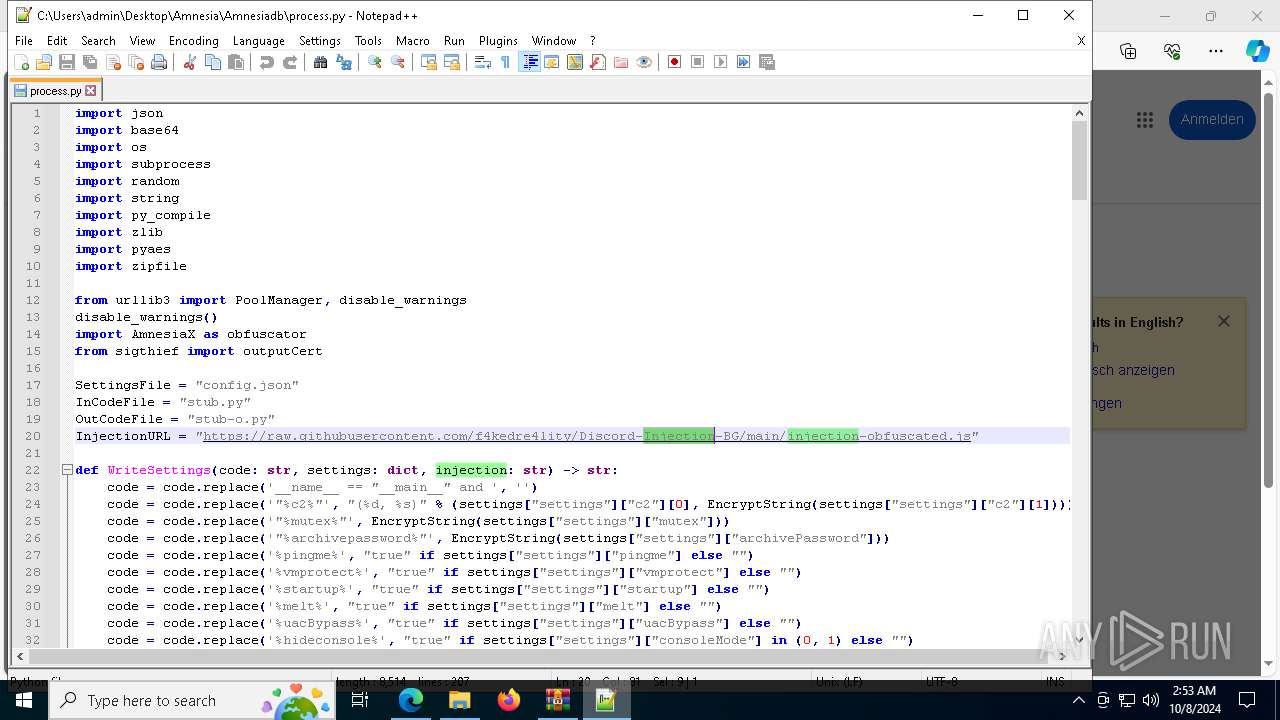
Task: Print the document with the Print icon
Action: pos(159,62)
